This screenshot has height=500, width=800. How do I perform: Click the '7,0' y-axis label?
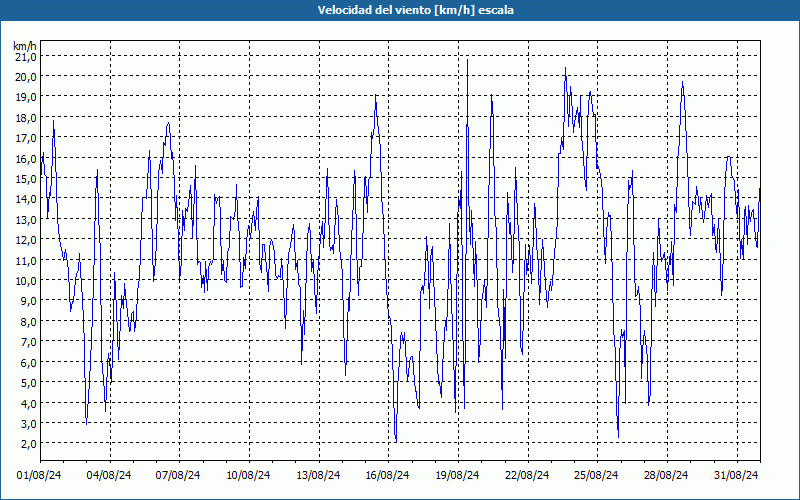(29, 342)
